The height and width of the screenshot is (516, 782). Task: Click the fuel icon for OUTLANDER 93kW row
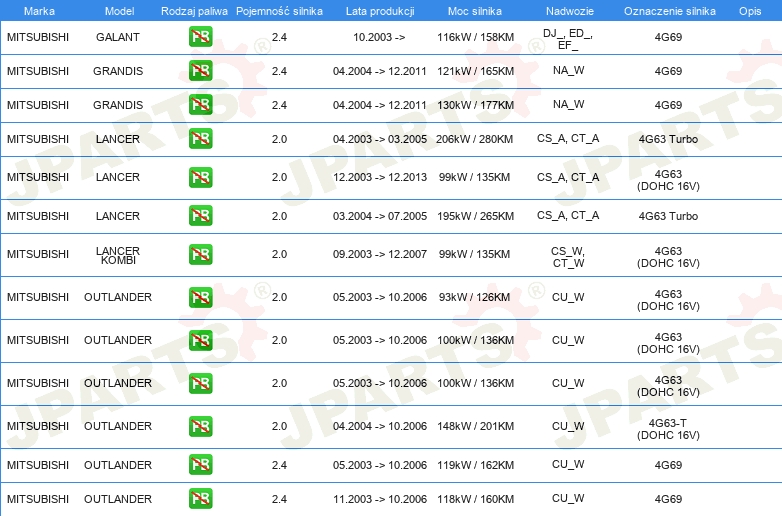point(200,297)
